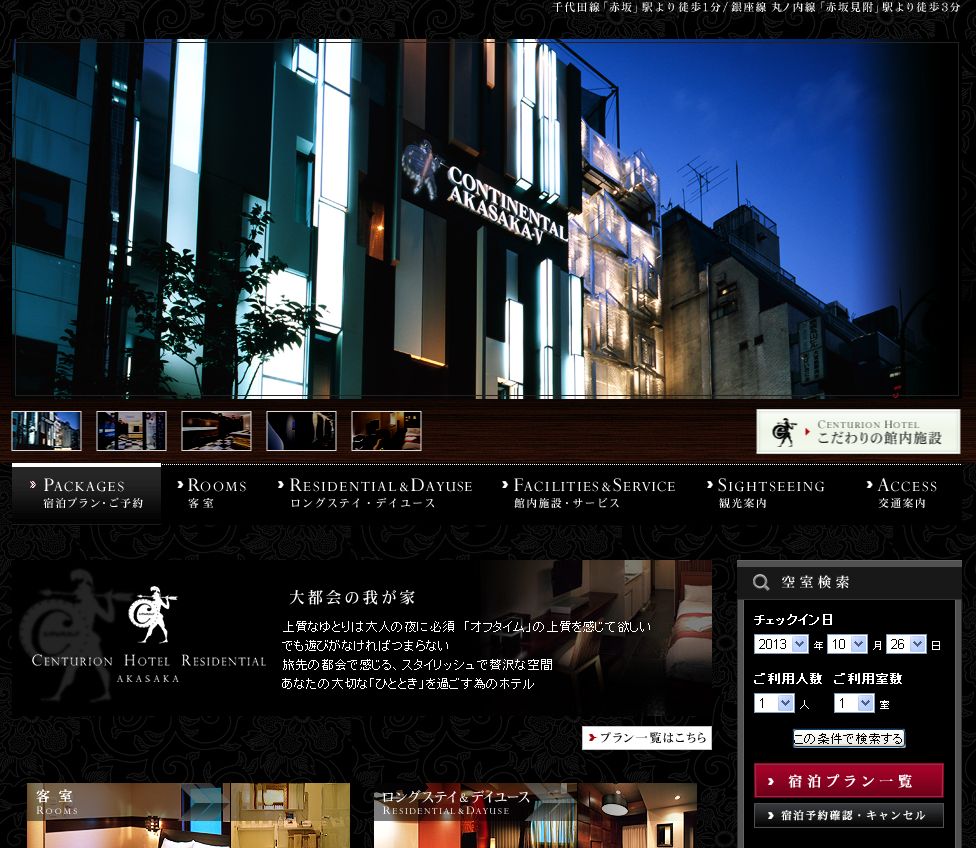Show the second slideshow thumbnail

pos(131,431)
